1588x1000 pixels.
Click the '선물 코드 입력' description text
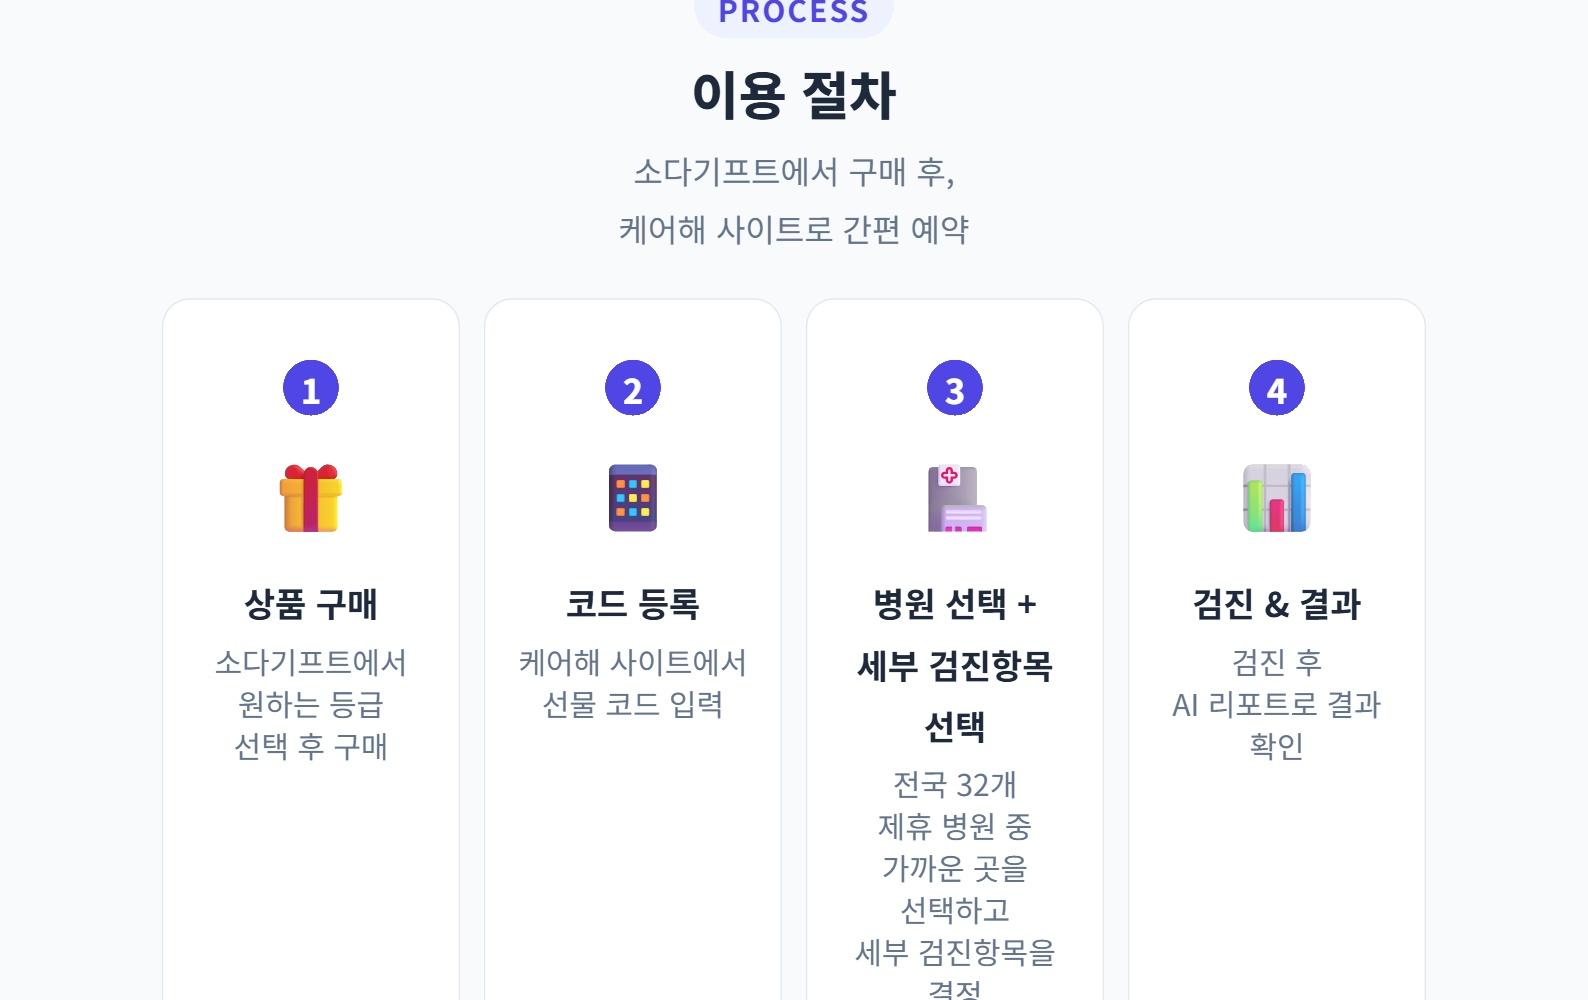click(633, 705)
